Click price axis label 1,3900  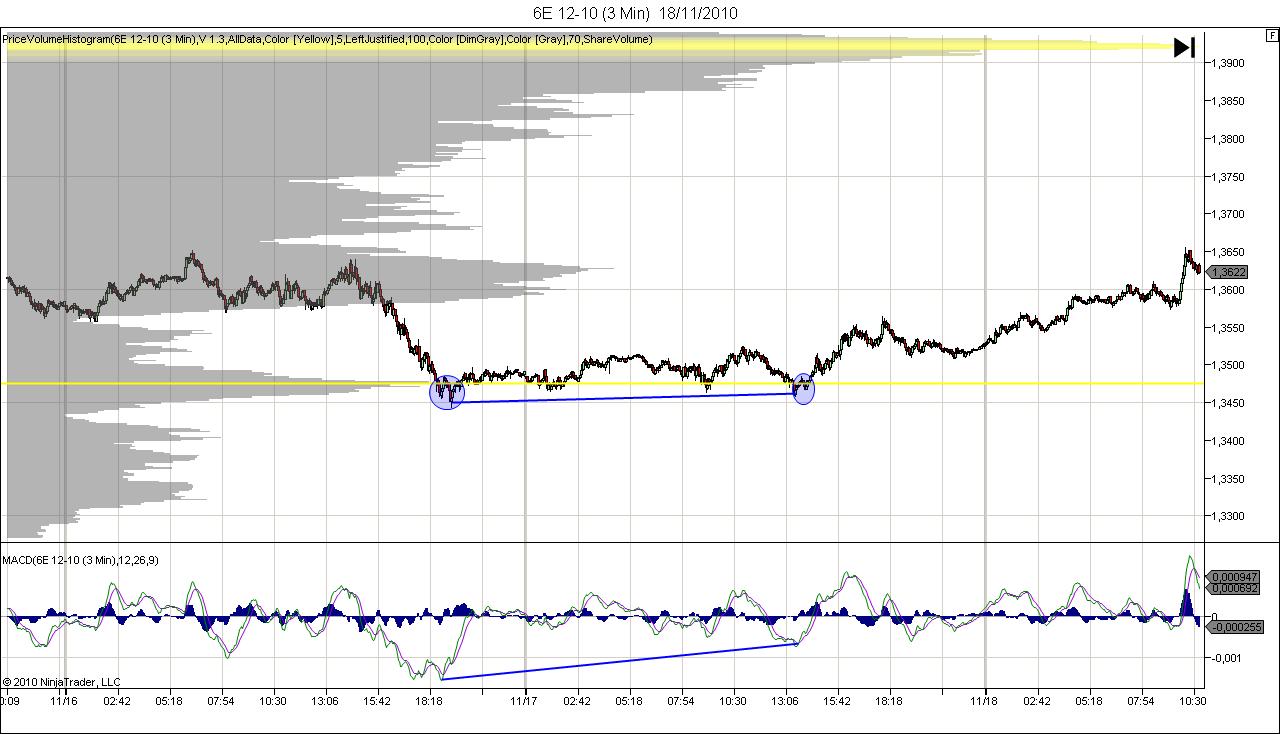tap(1229, 63)
